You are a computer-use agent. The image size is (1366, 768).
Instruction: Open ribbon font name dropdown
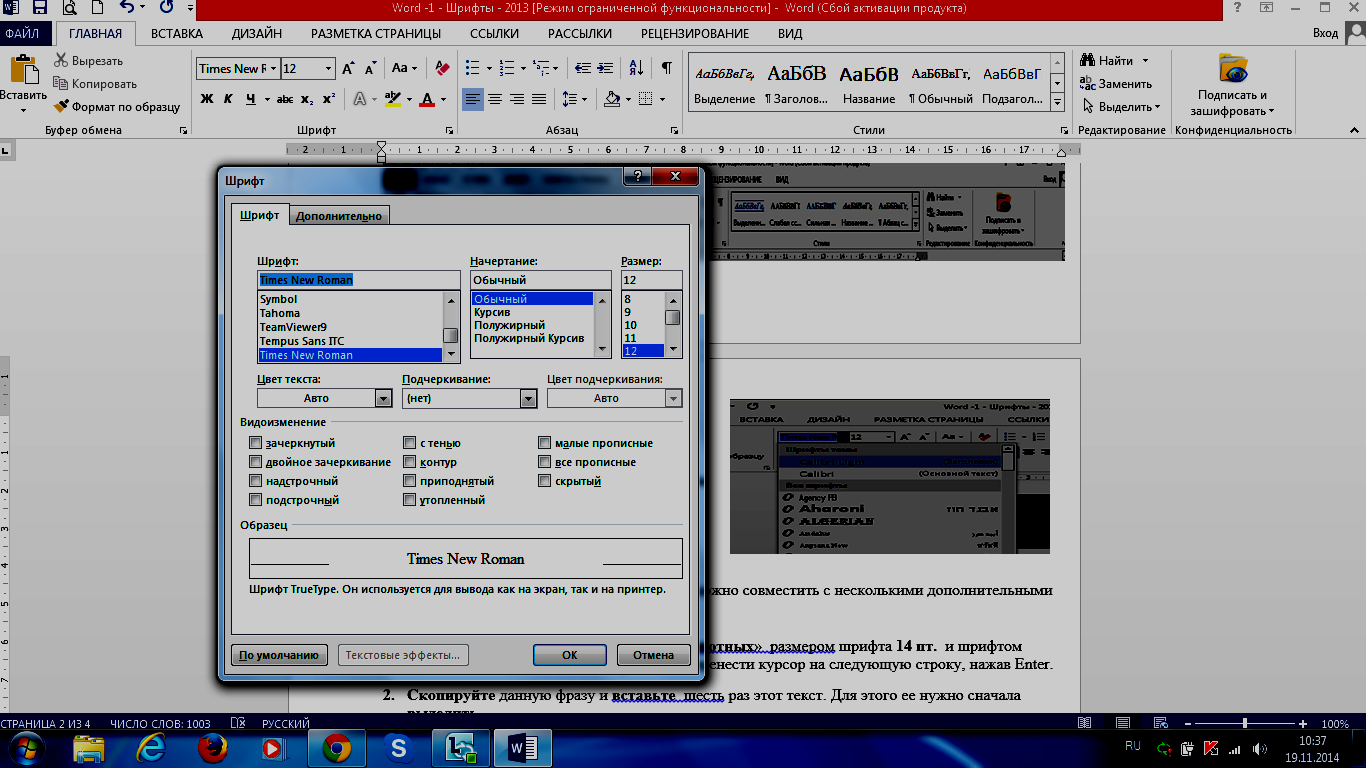pyautogui.click(x=273, y=69)
